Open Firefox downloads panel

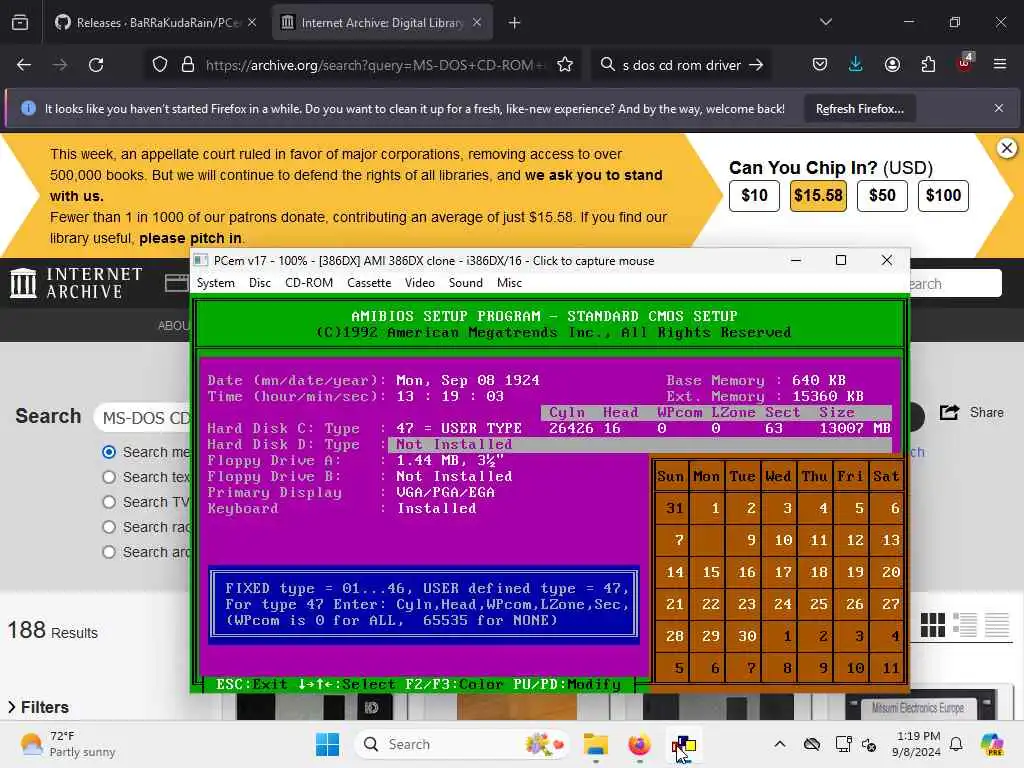(x=856, y=65)
